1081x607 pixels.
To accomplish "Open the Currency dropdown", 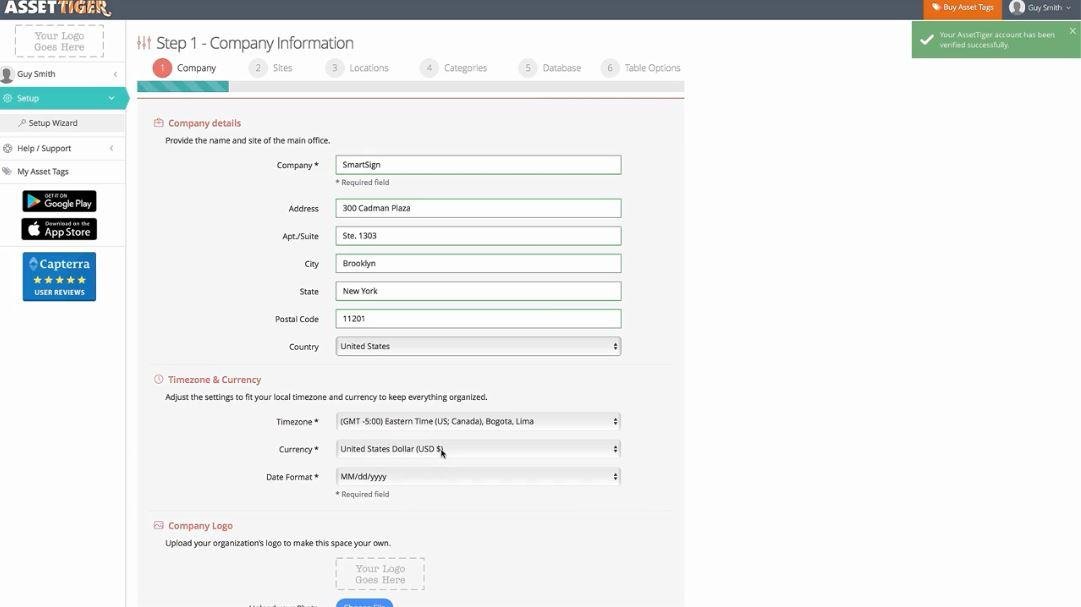I will click(x=478, y=449).
